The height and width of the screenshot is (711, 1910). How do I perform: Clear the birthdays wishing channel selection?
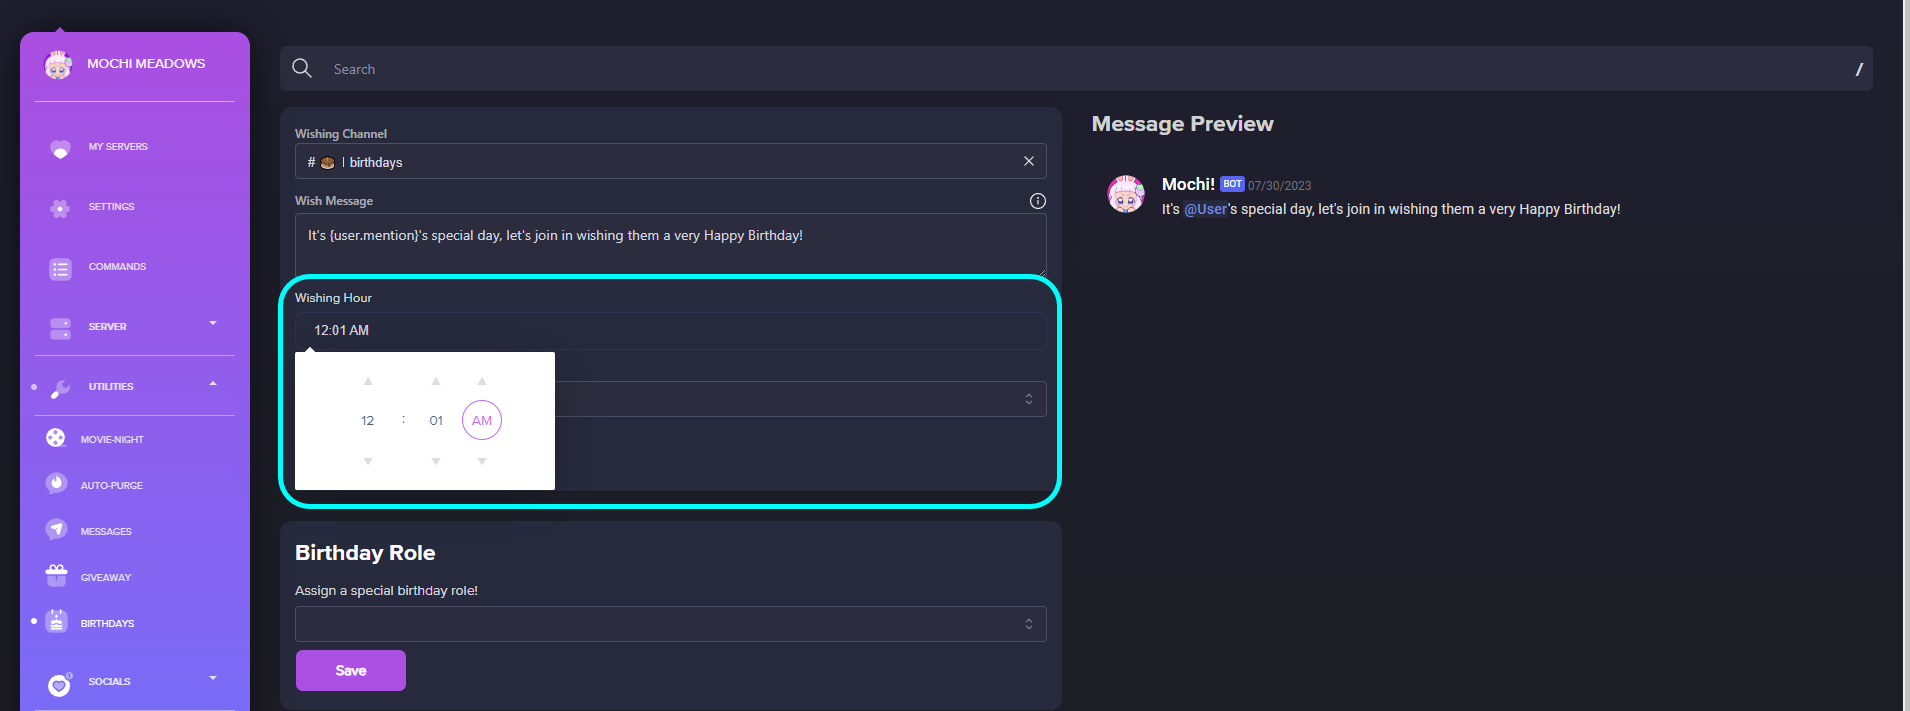[1028, 161]
